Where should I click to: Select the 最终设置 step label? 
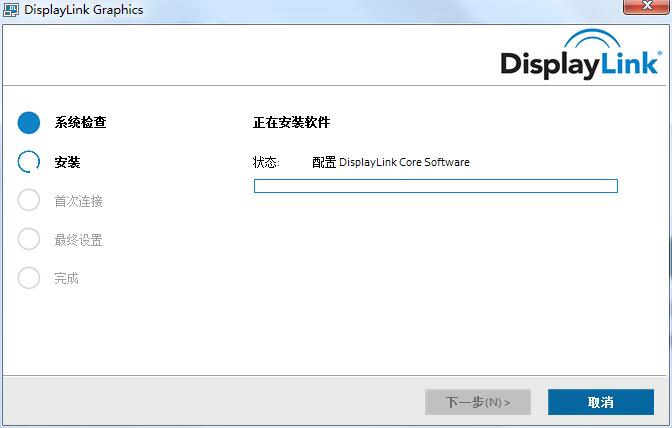coord(78,240)
